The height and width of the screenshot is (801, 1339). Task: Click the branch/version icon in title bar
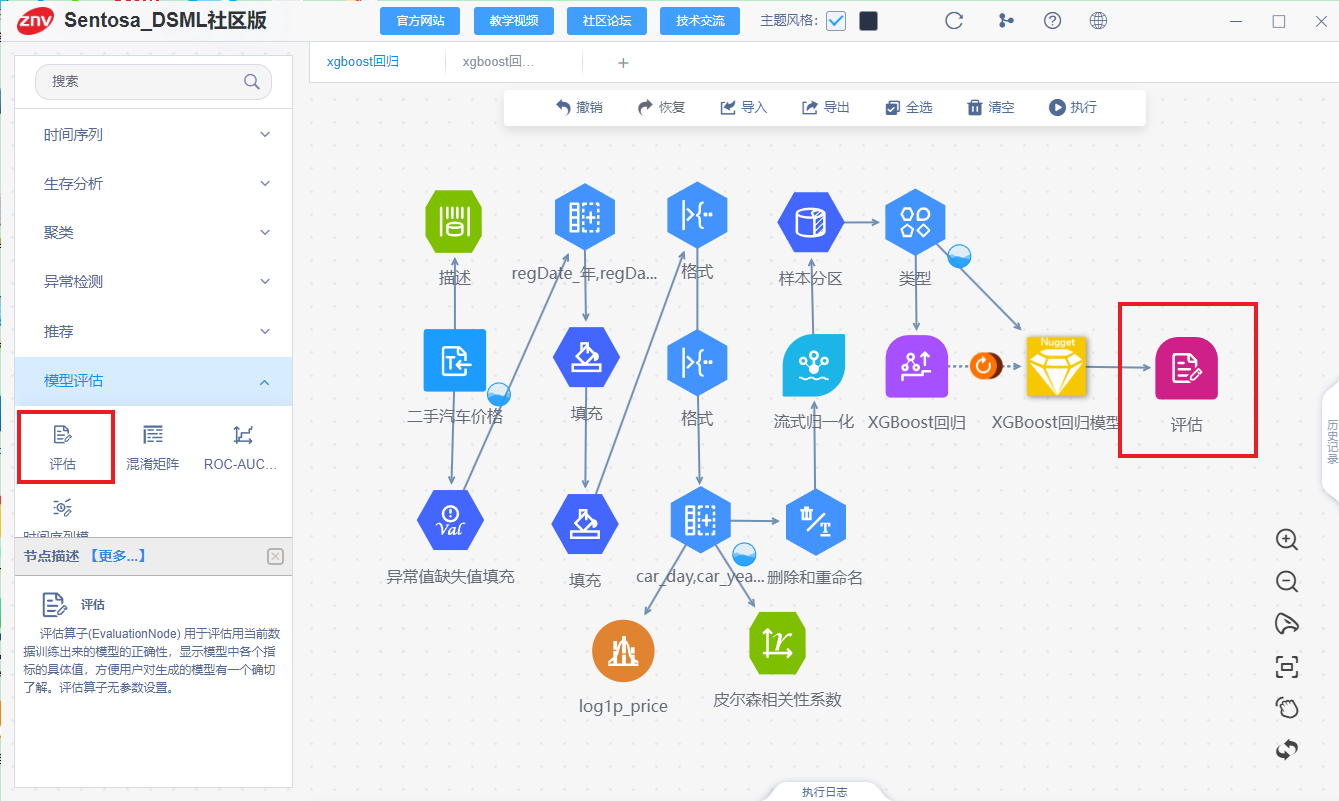[1006, 21]
